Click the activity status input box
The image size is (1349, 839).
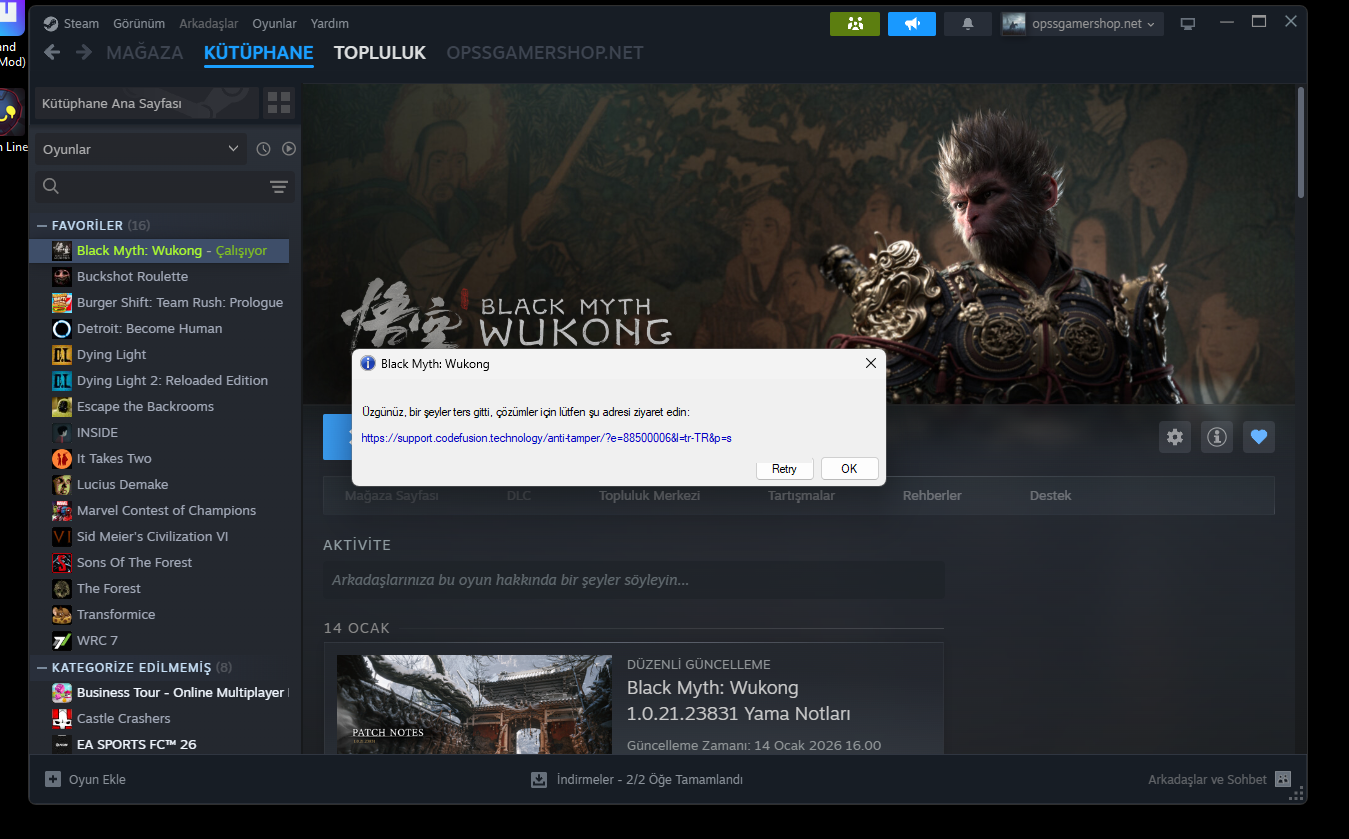(633, 580)
